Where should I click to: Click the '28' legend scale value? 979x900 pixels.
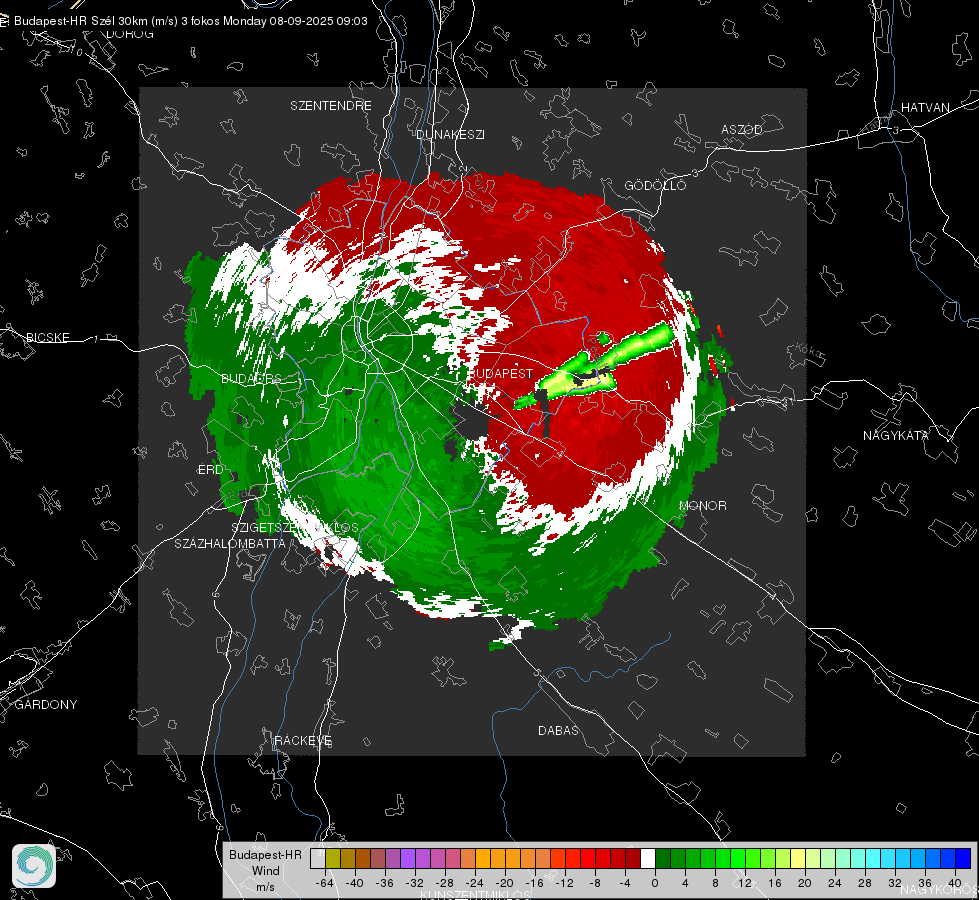pos(865,883)
